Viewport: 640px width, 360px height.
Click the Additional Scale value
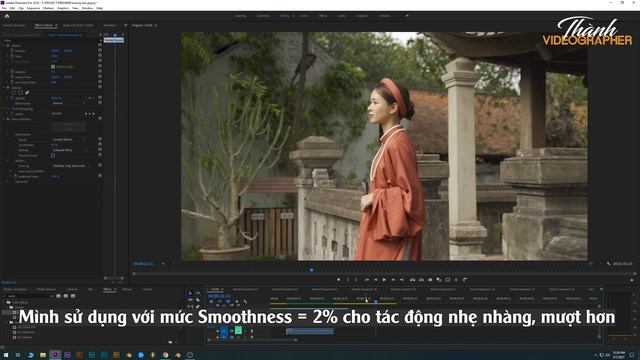(56, 176)
